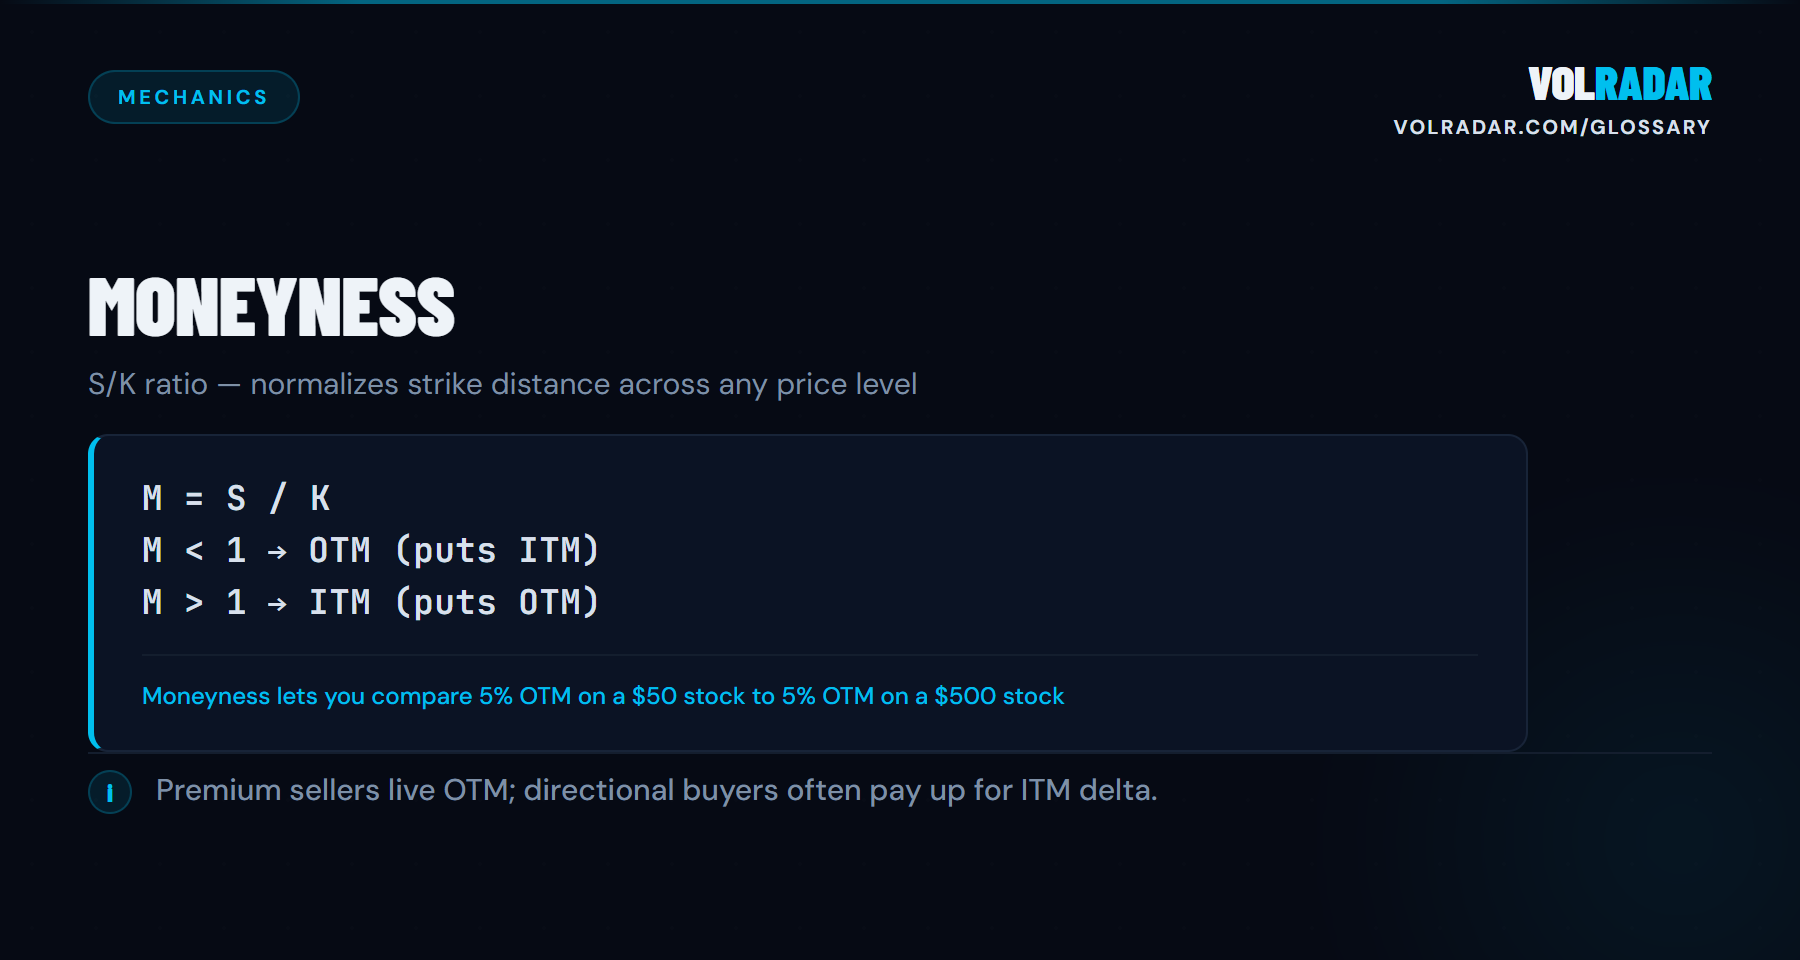Click the MONEYNESS heading
This screenshot has height=960, width=1800.
(271, 307)
